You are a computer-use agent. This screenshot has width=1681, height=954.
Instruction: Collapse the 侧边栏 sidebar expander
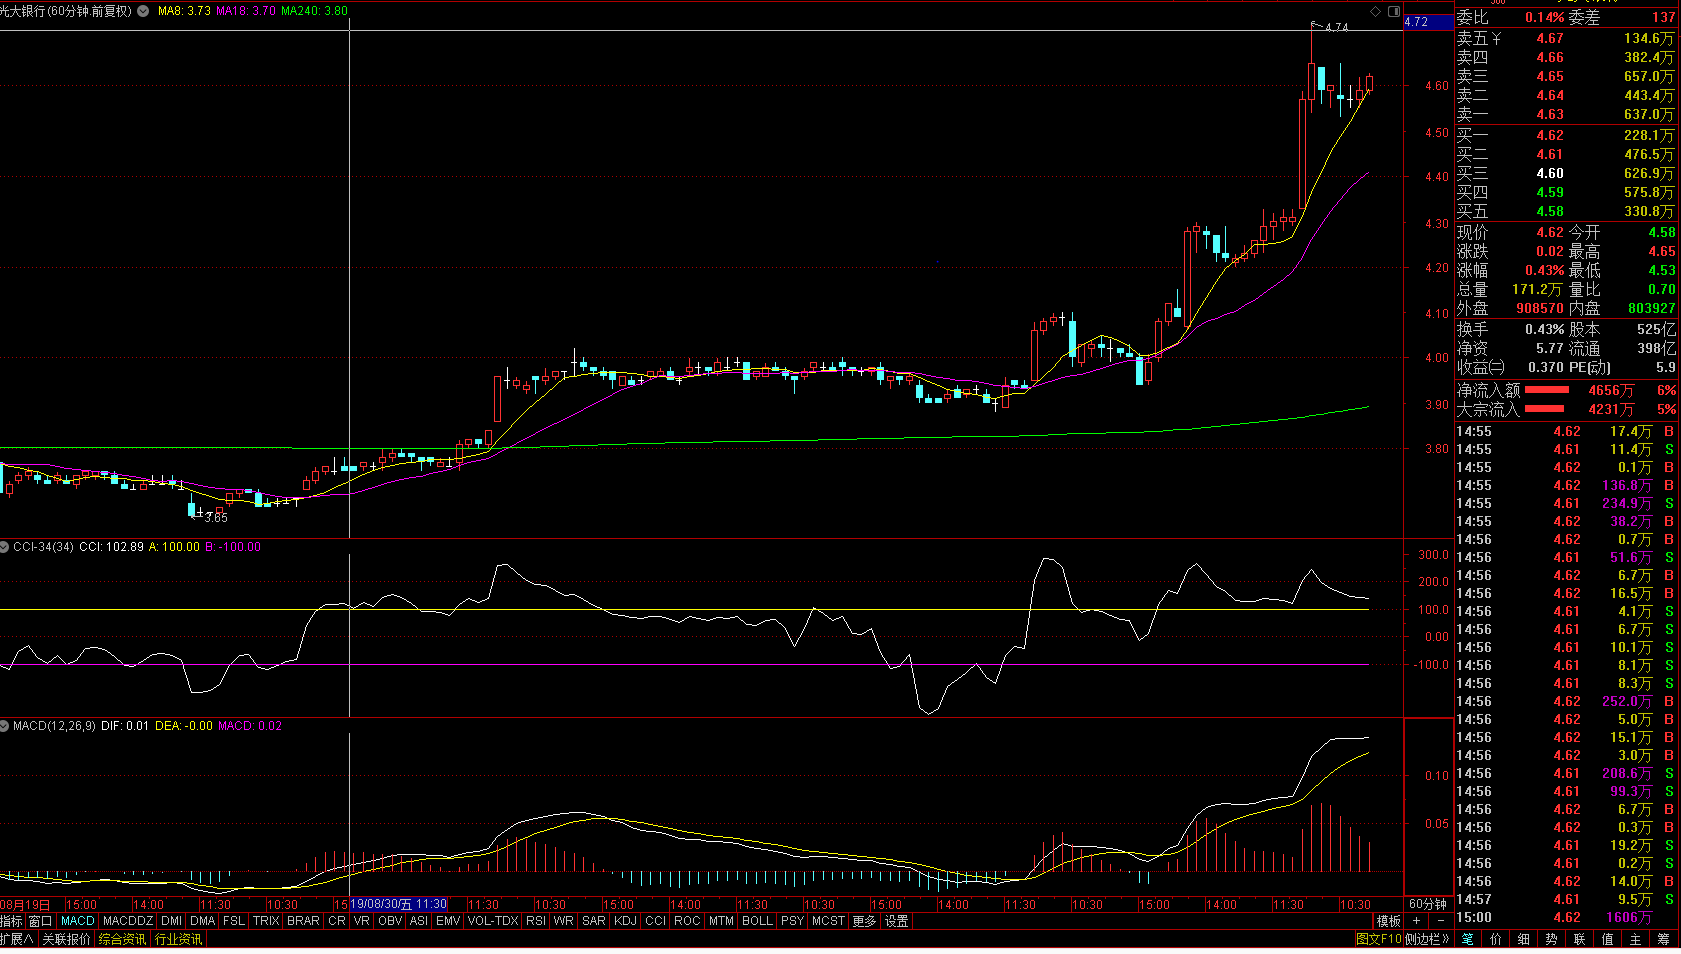(1427, 939)
